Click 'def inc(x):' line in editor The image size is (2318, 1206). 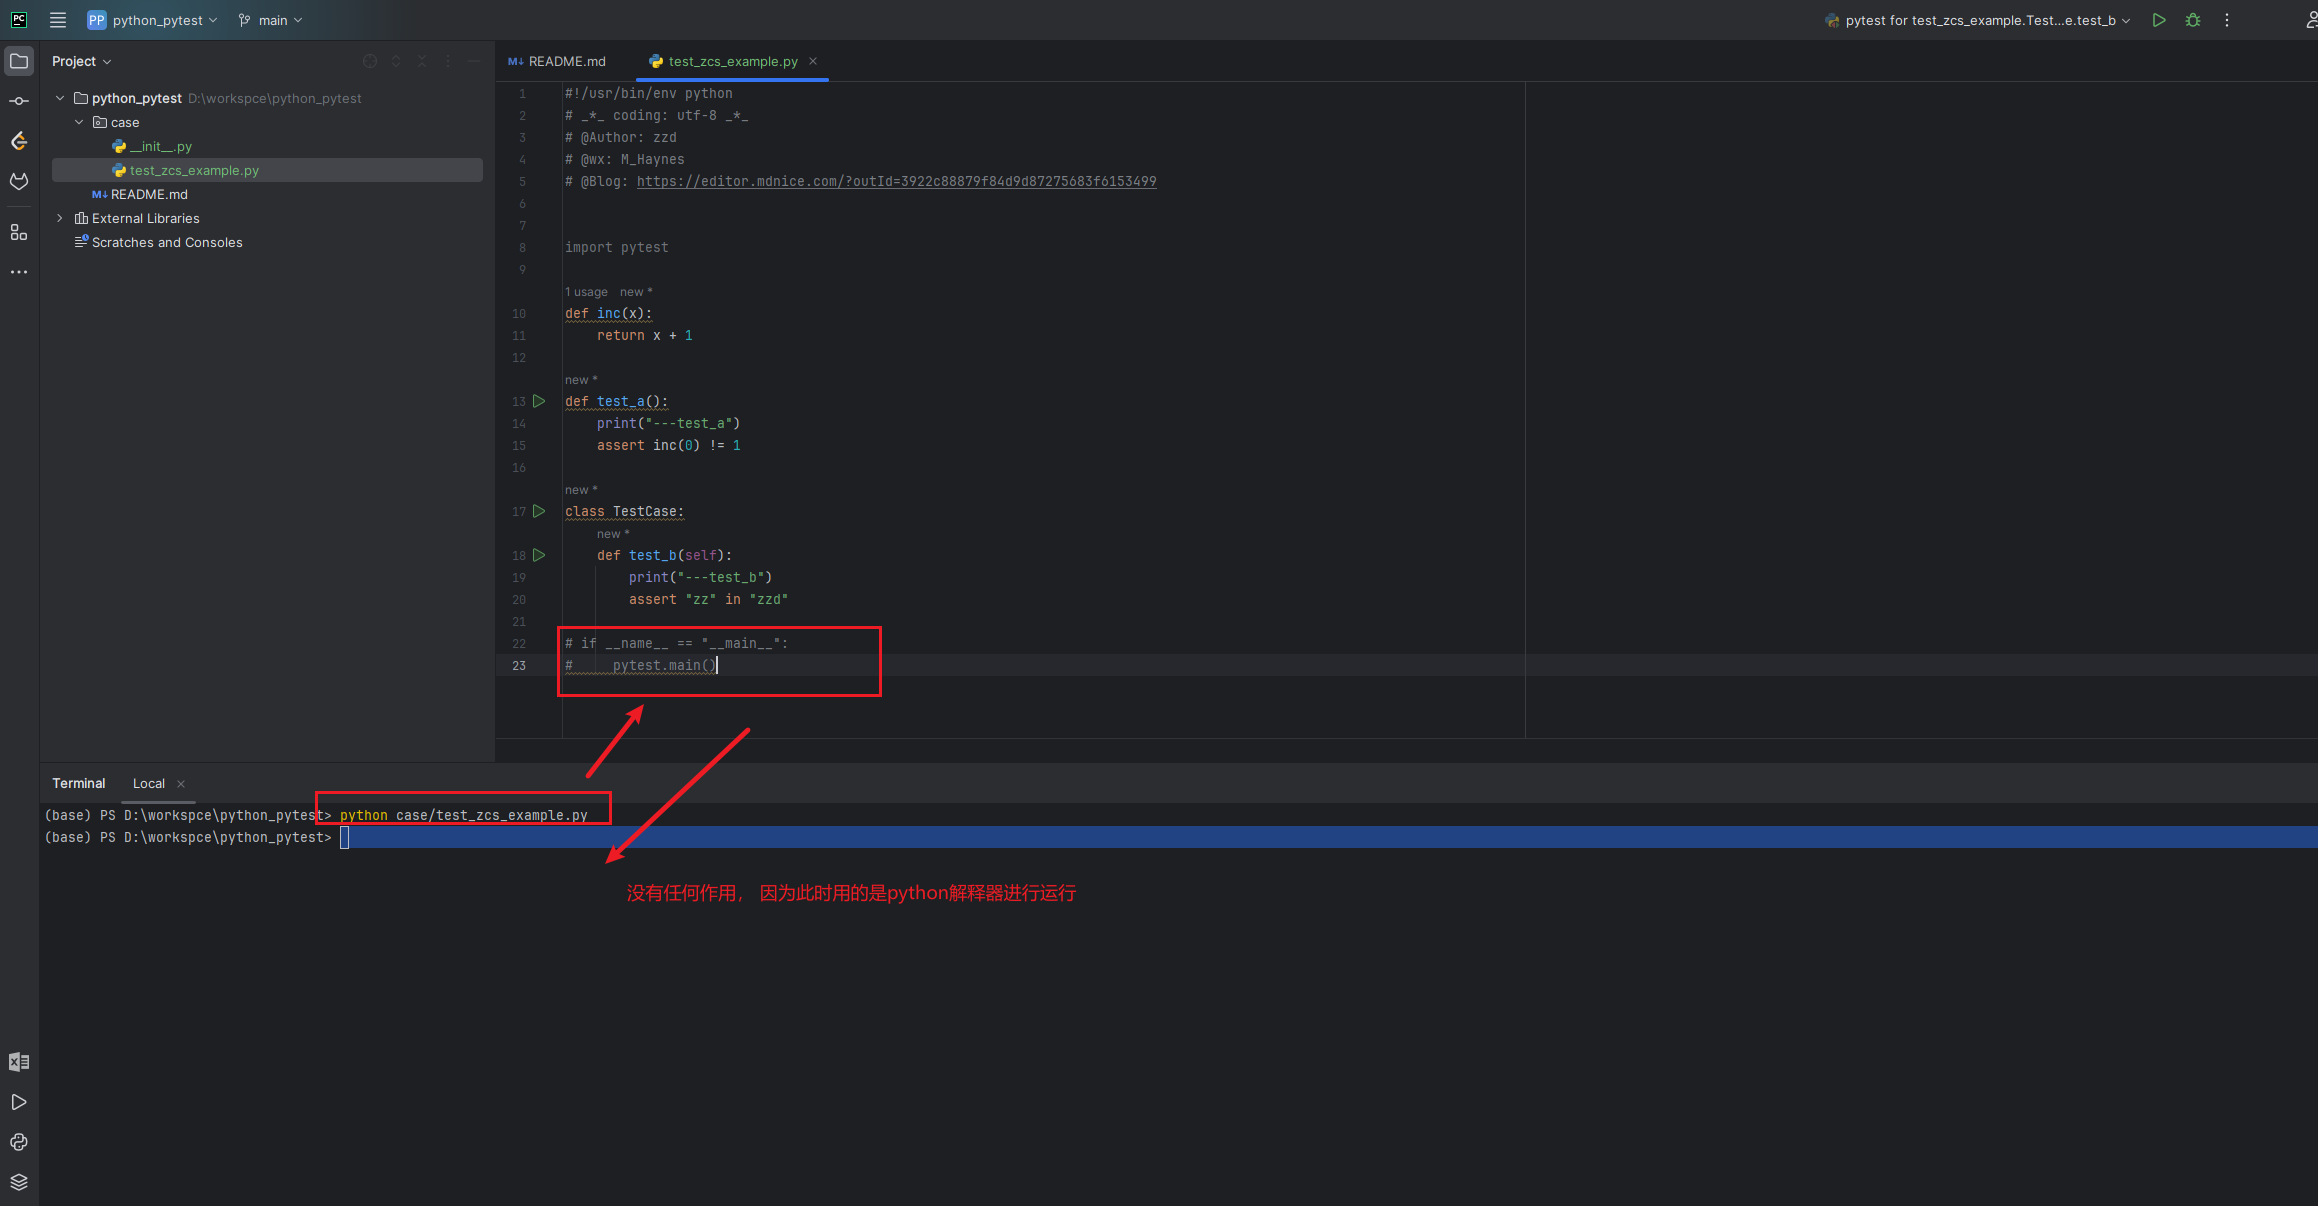[608, 313]
